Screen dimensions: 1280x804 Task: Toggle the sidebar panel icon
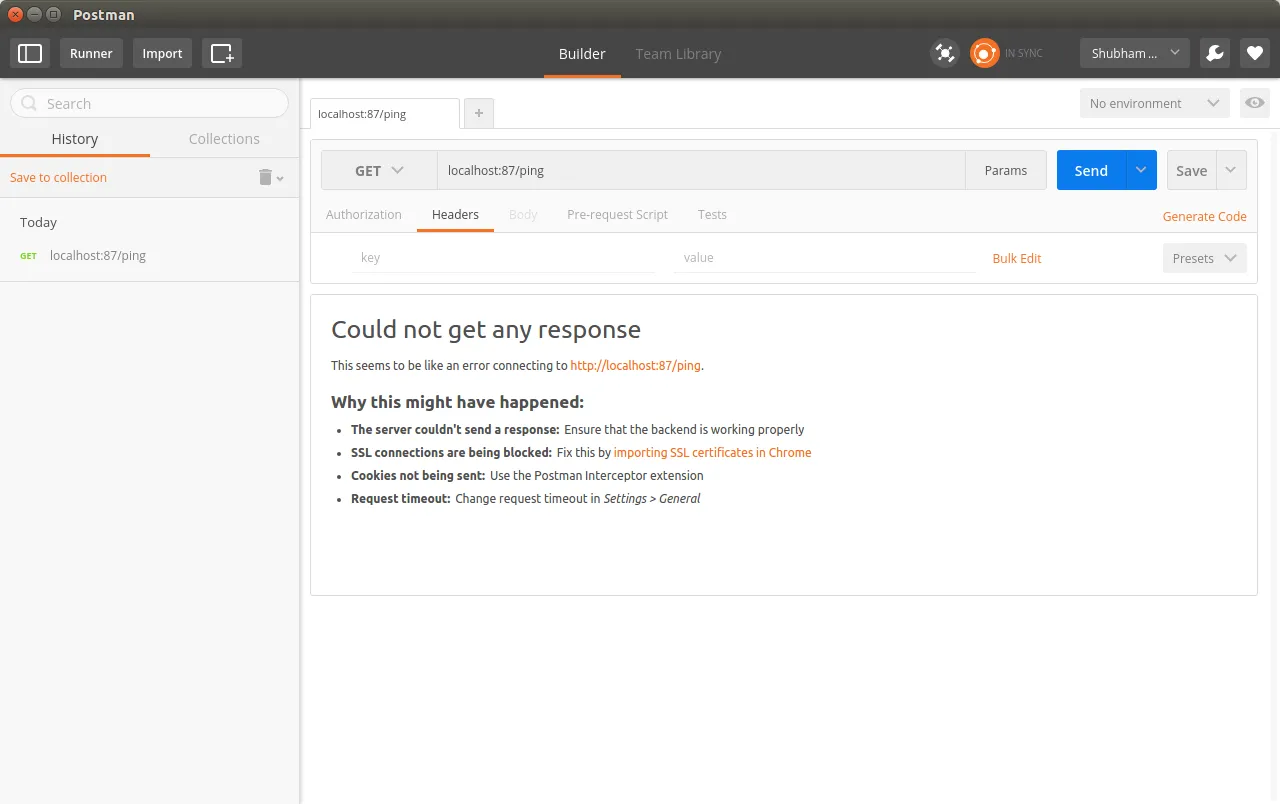(x=30, y=53)
